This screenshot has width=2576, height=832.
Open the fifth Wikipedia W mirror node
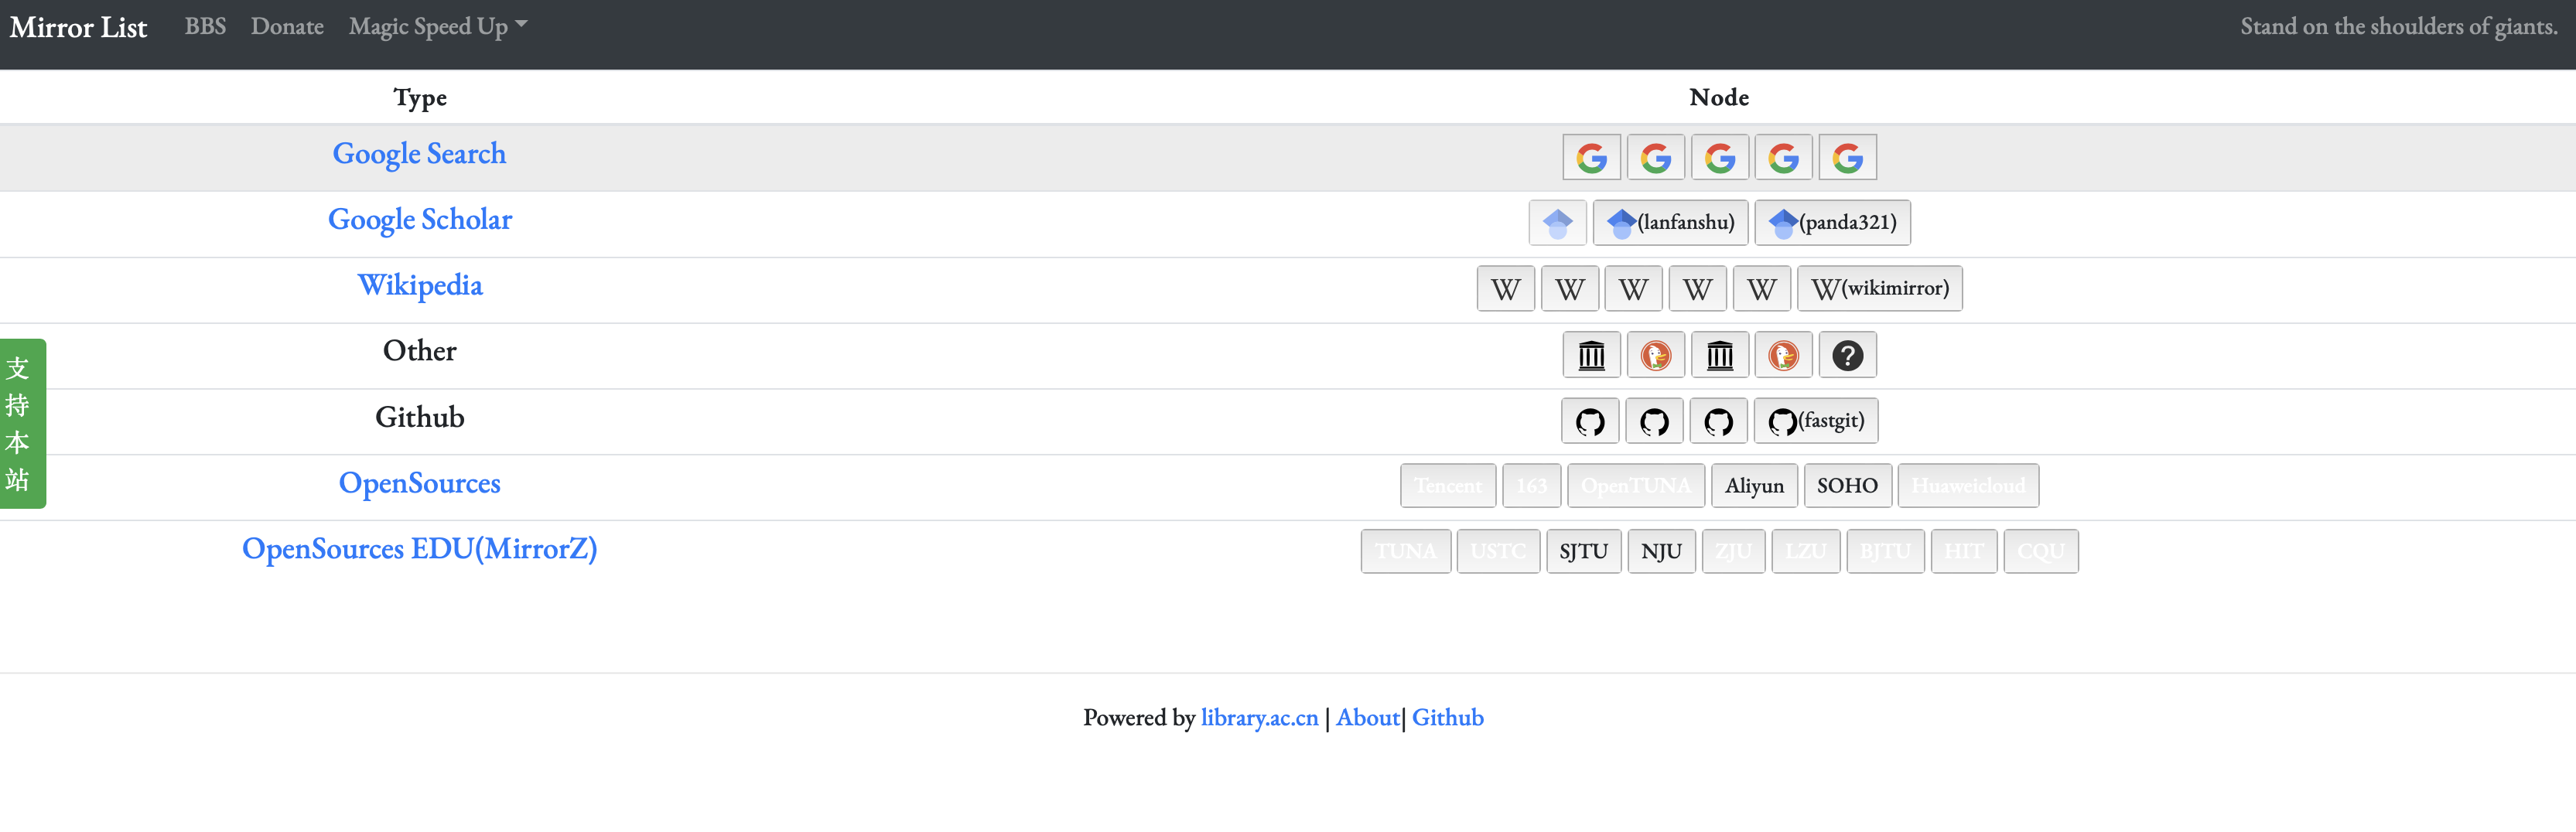point(1761,288)
